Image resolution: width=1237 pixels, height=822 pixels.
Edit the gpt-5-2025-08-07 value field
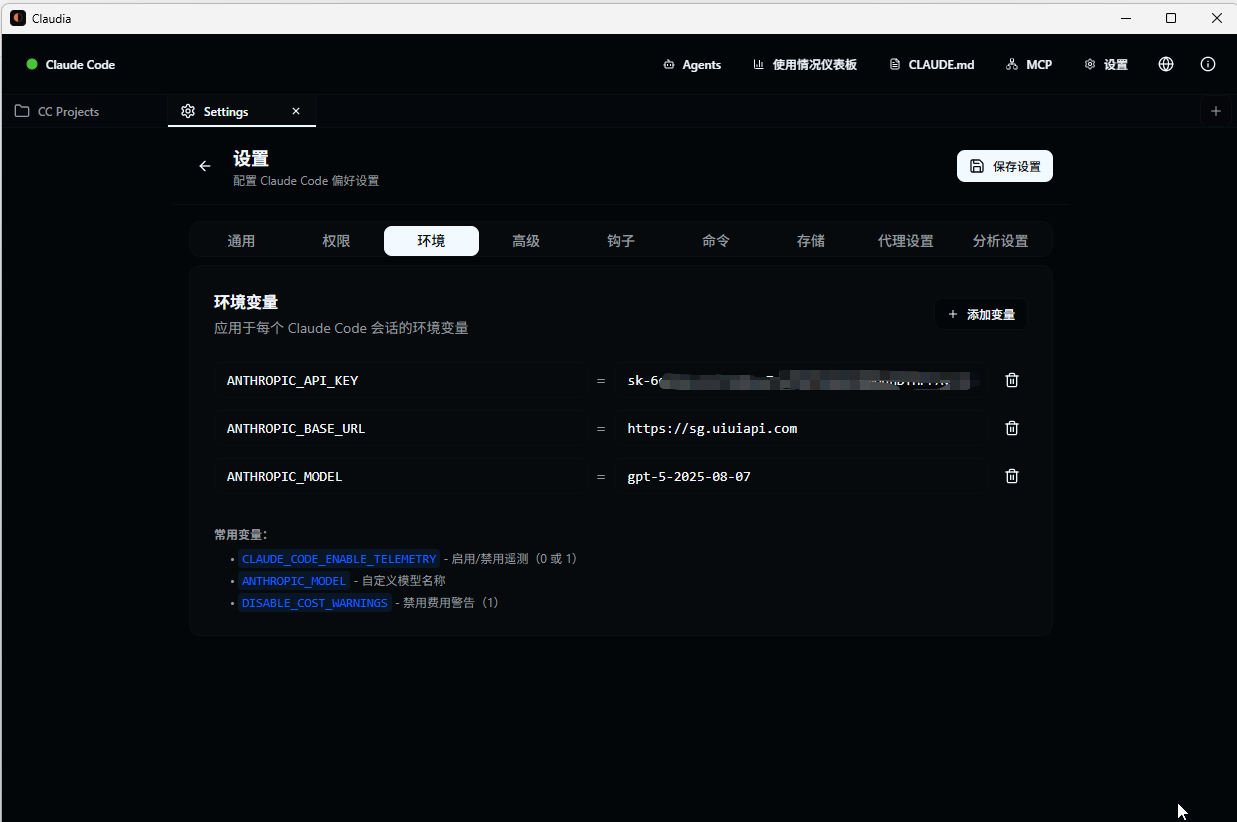(x=803, y=476)
